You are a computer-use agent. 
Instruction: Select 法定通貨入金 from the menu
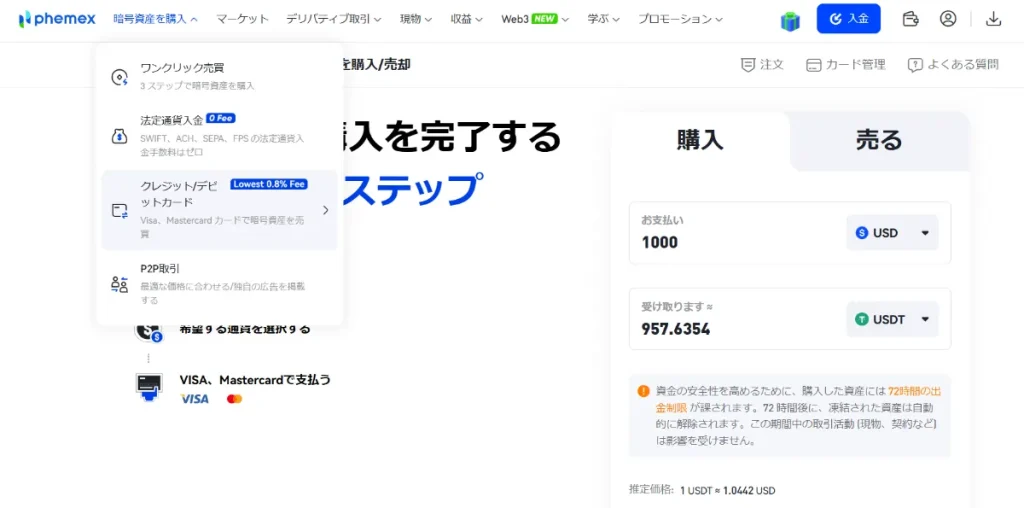click(219, 136)
